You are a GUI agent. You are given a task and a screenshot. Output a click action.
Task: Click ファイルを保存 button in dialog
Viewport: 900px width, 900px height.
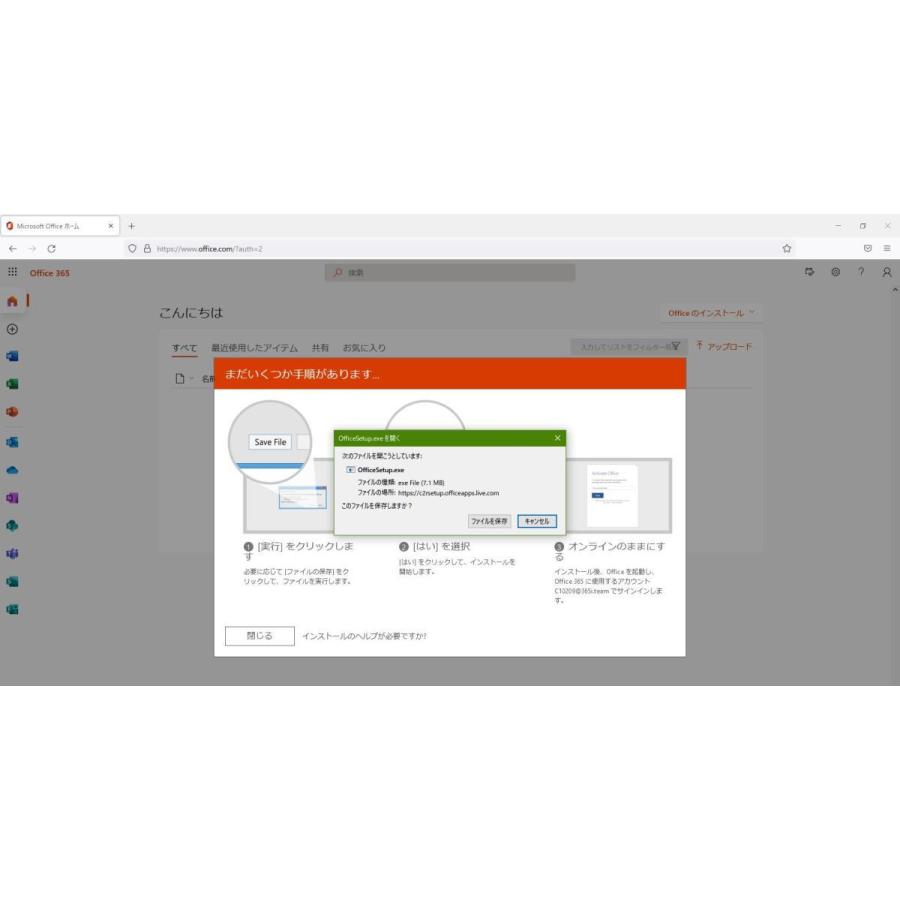point(489,521)
